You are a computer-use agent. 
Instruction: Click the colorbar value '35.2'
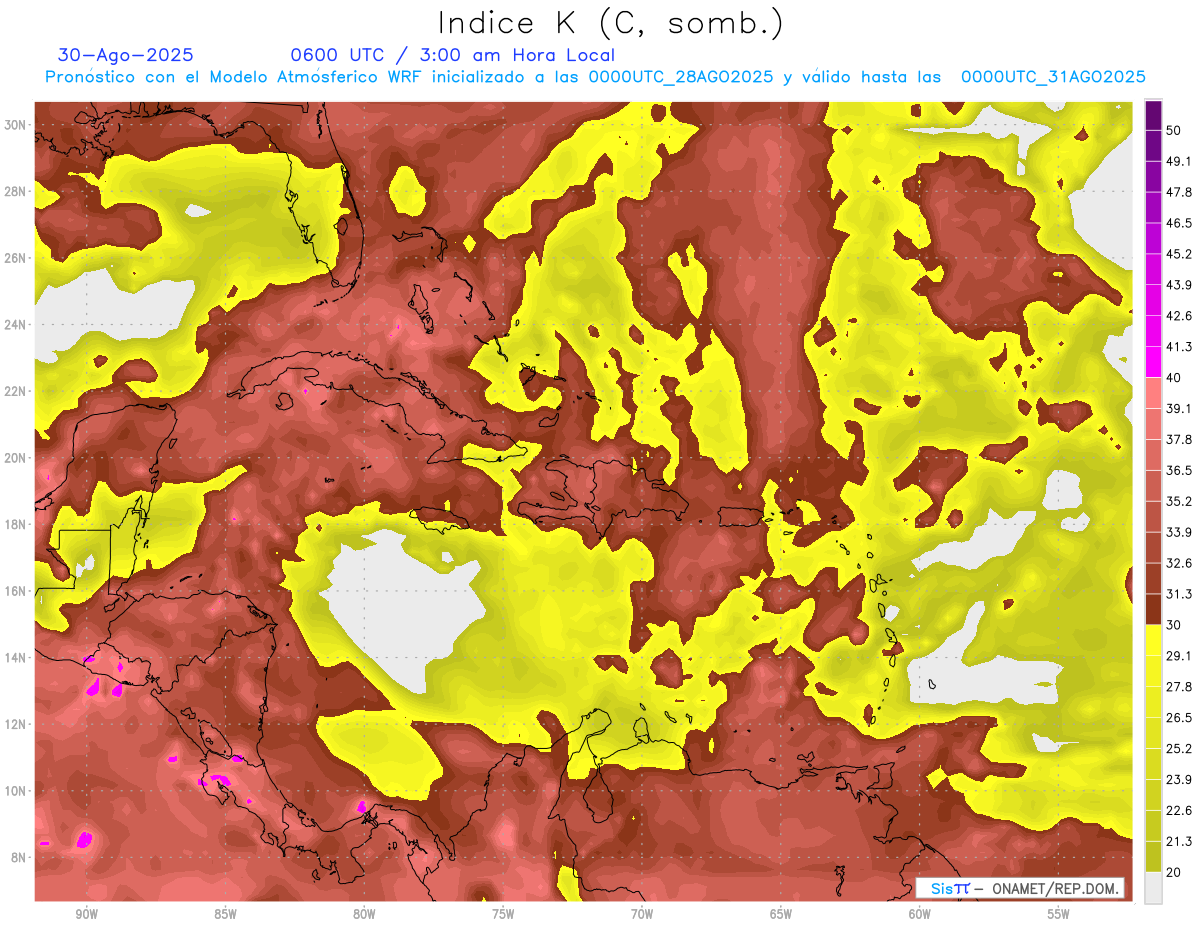point(1178,502)
